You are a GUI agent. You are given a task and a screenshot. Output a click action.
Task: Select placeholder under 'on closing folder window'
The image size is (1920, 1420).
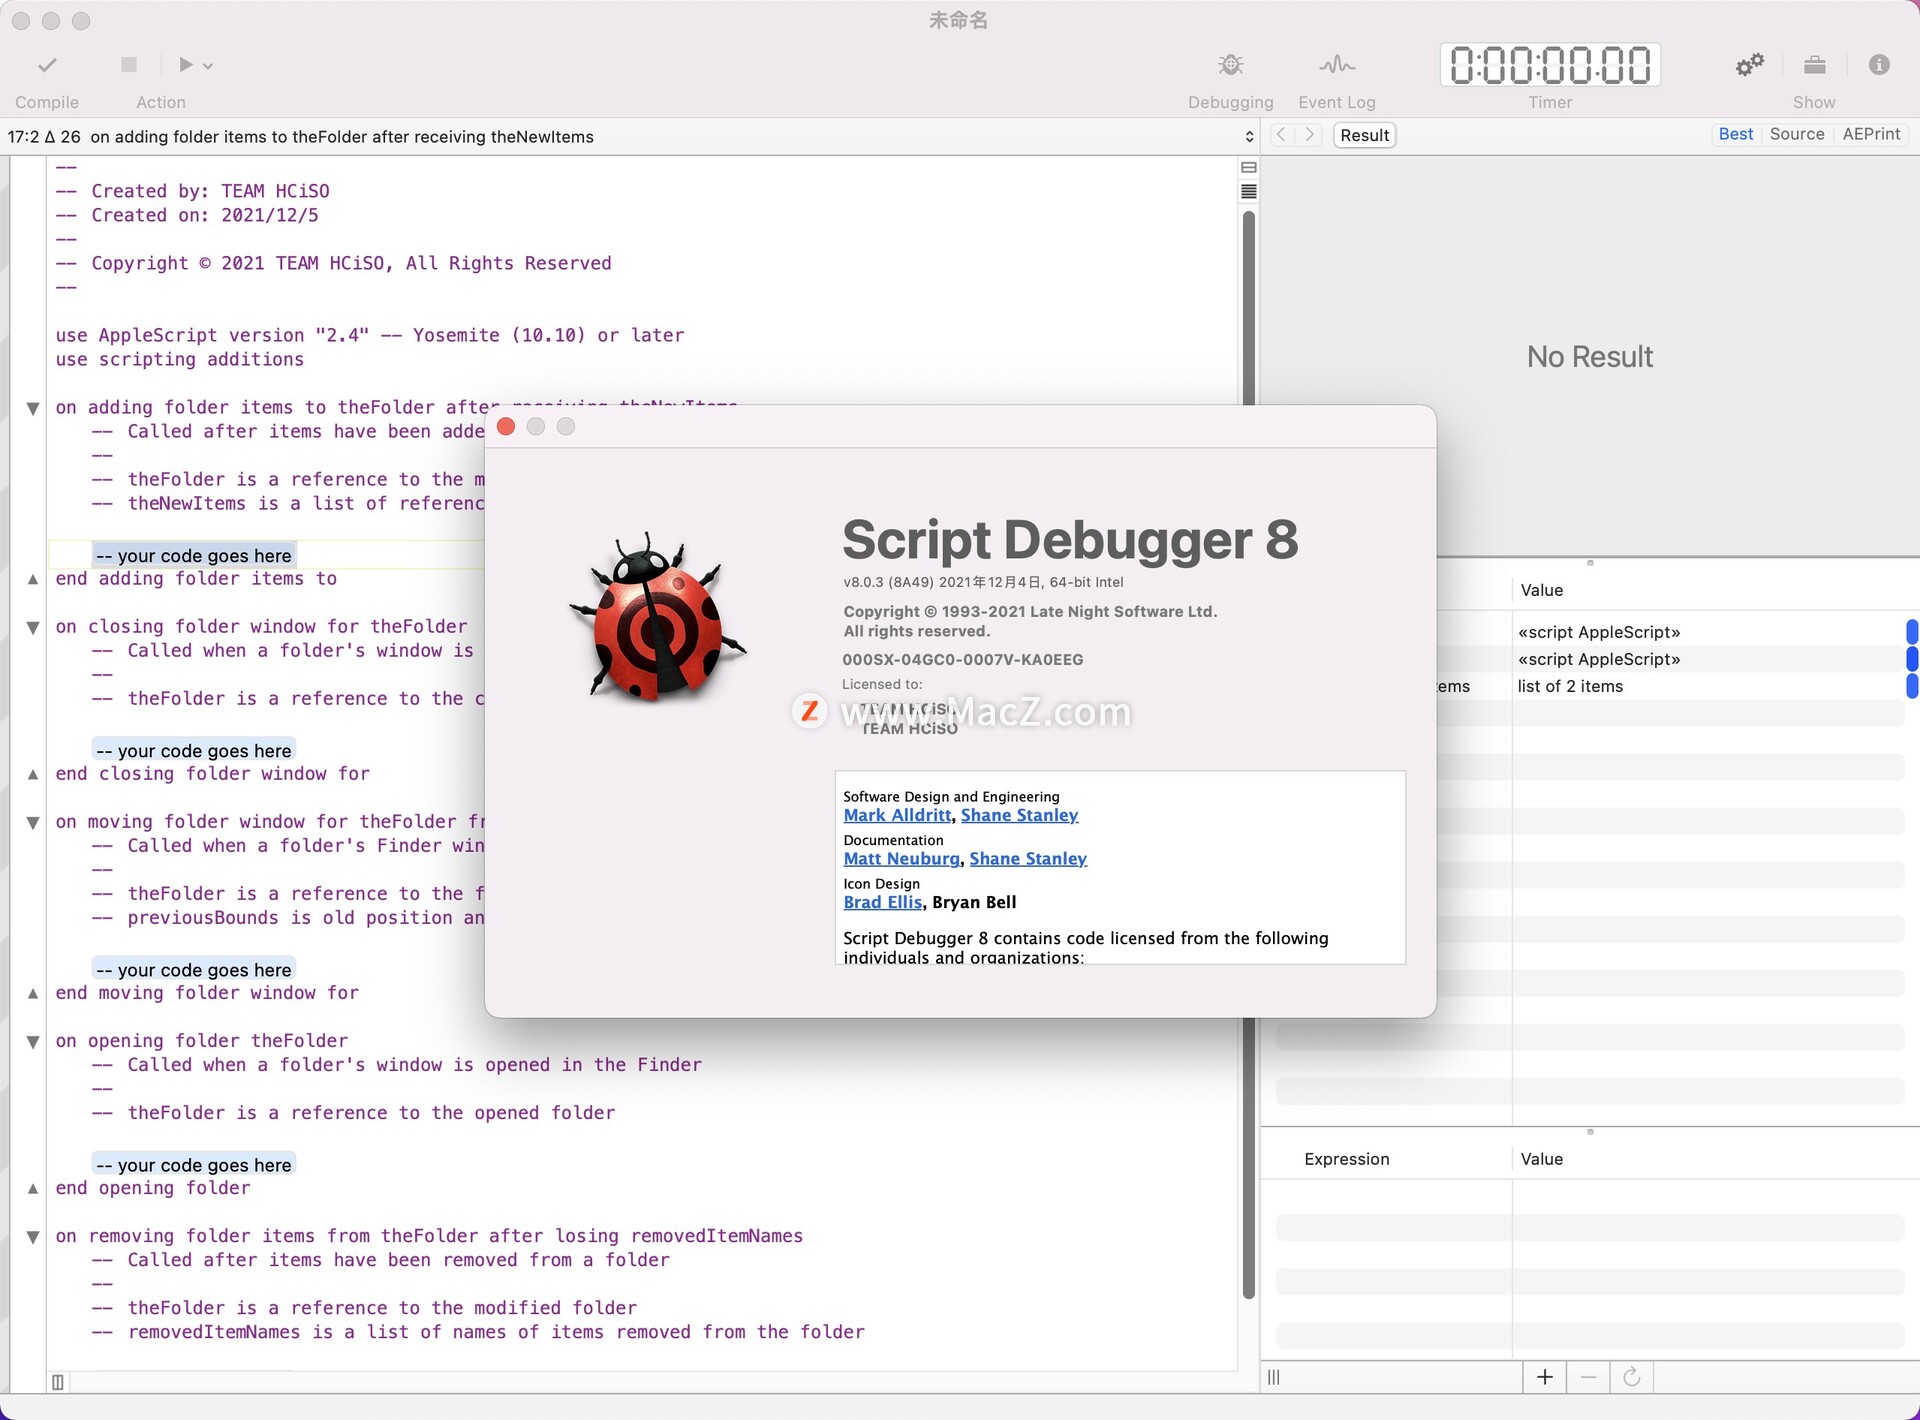[x=194, y=750]
